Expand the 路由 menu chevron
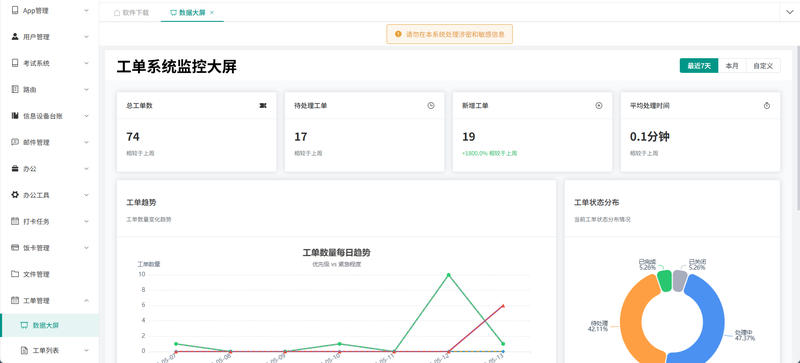This screenshot has width=800, height=363. 86,89
